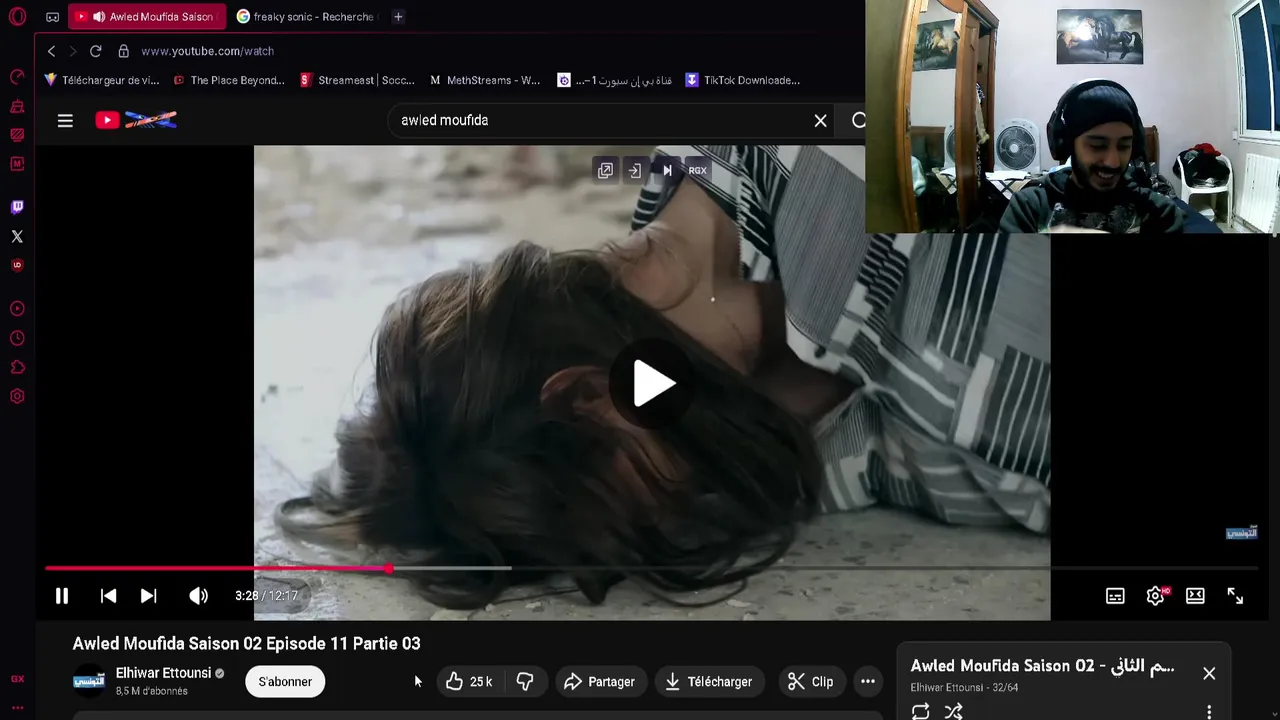Reload the current page
This screenshot has width=1280, height=720.
pyautogui.click(x=95, y=51)
